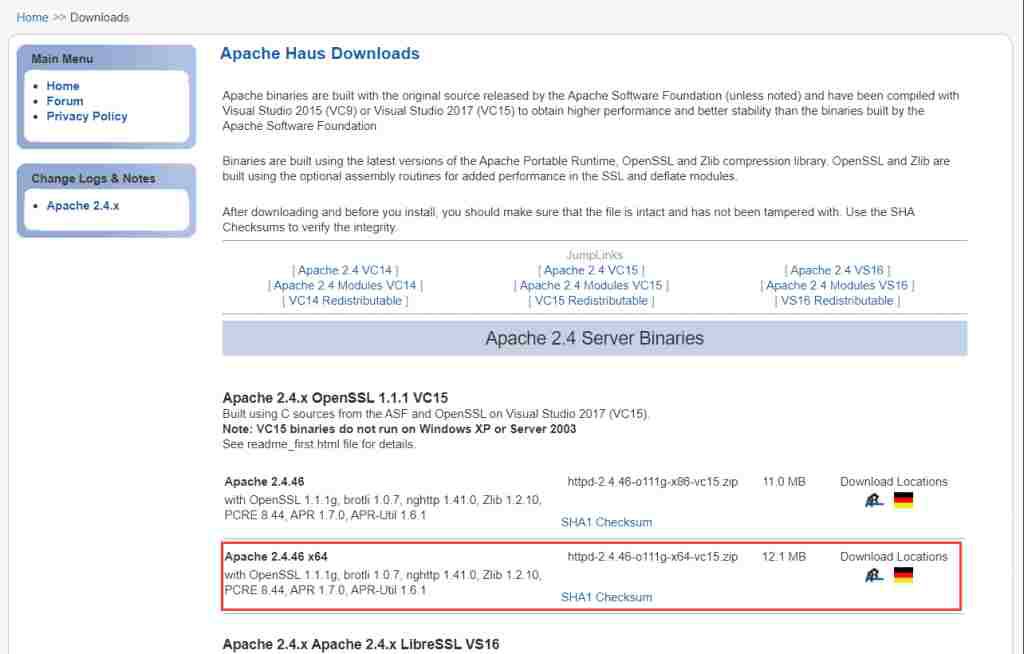Viewport: 1024px width, 654px height.
Task: Click JumpLinks label
Action: (594, 255)
